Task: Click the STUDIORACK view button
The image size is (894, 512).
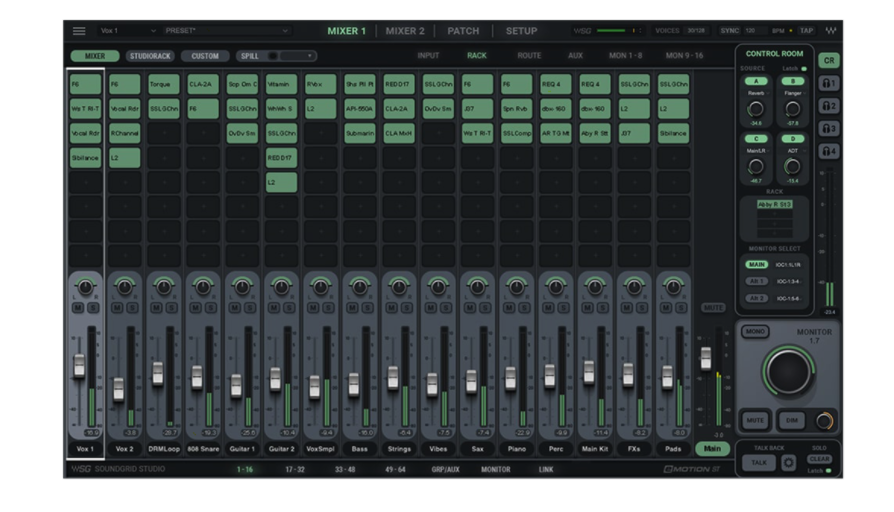Action: point(150,56)
